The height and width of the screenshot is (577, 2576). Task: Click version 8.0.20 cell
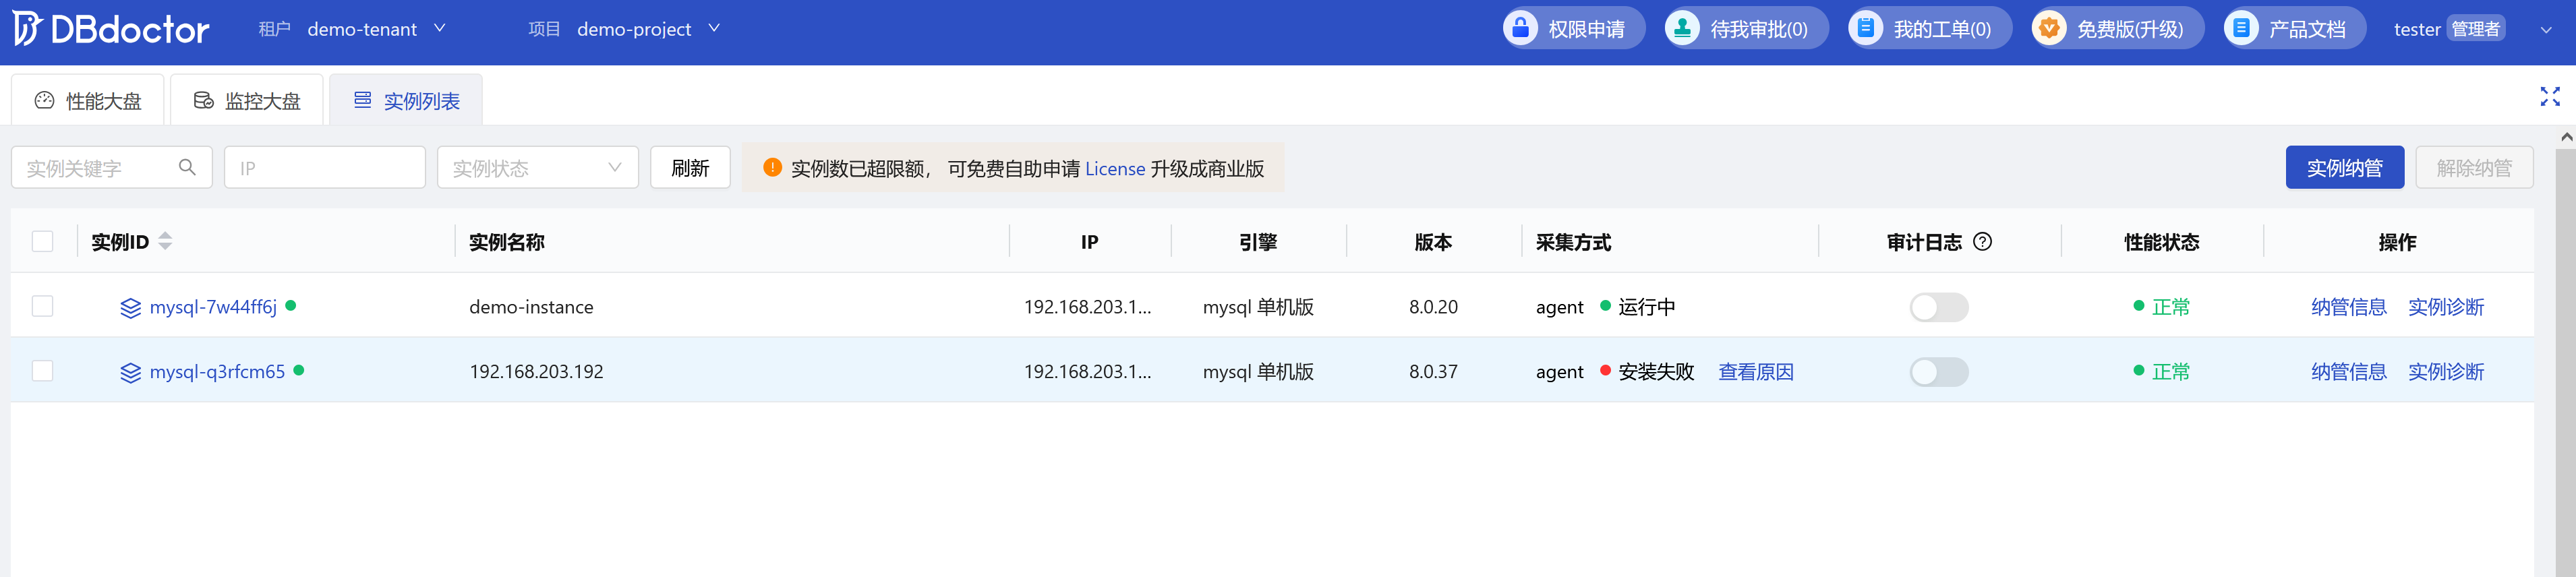click(x=1433, y=307)
